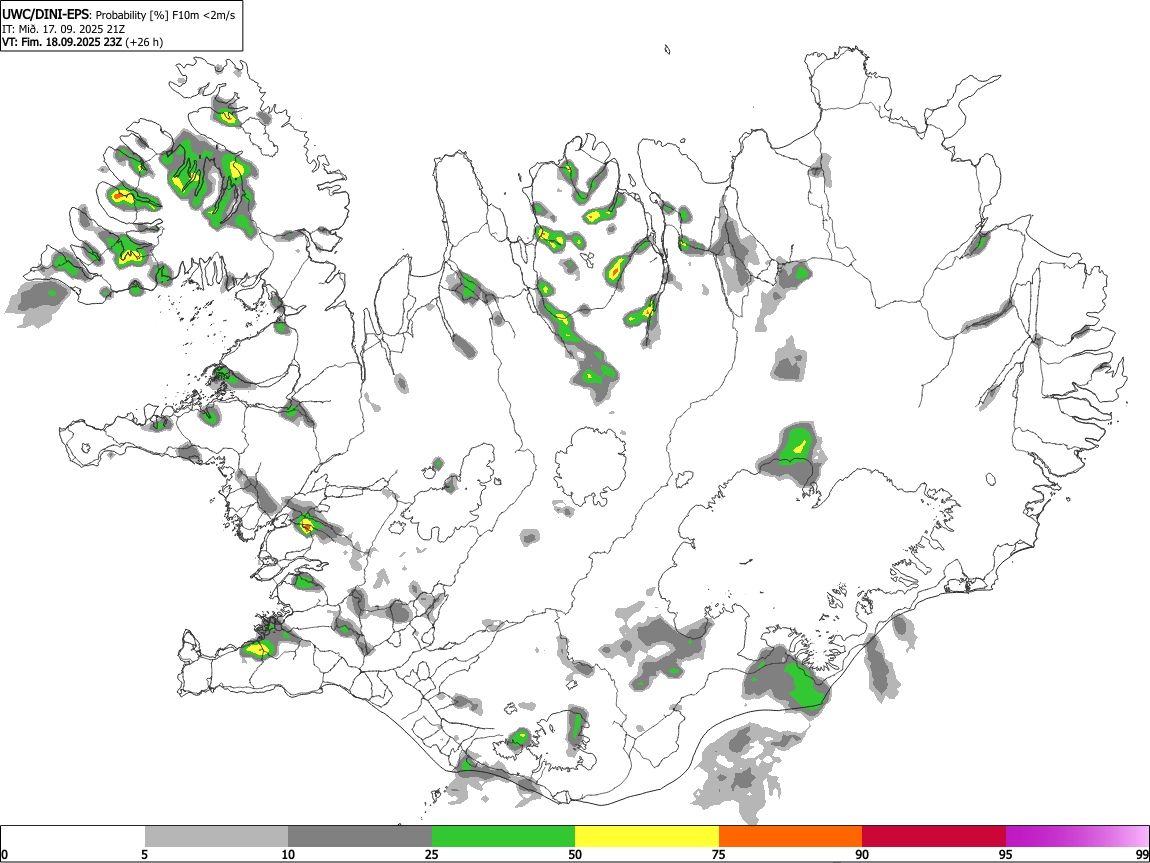
Task: Click the legend value '5'
Action: click(x=144, y=854)
